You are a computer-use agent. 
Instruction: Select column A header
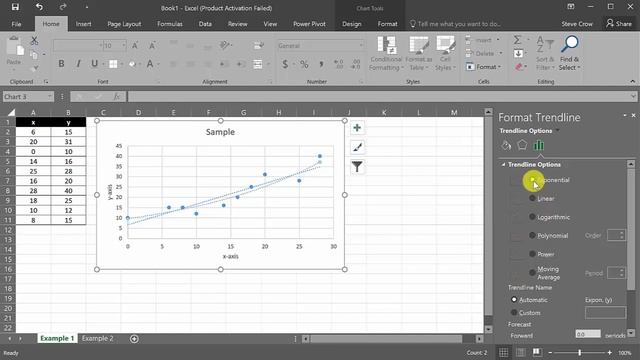click(x=33, y=112)
